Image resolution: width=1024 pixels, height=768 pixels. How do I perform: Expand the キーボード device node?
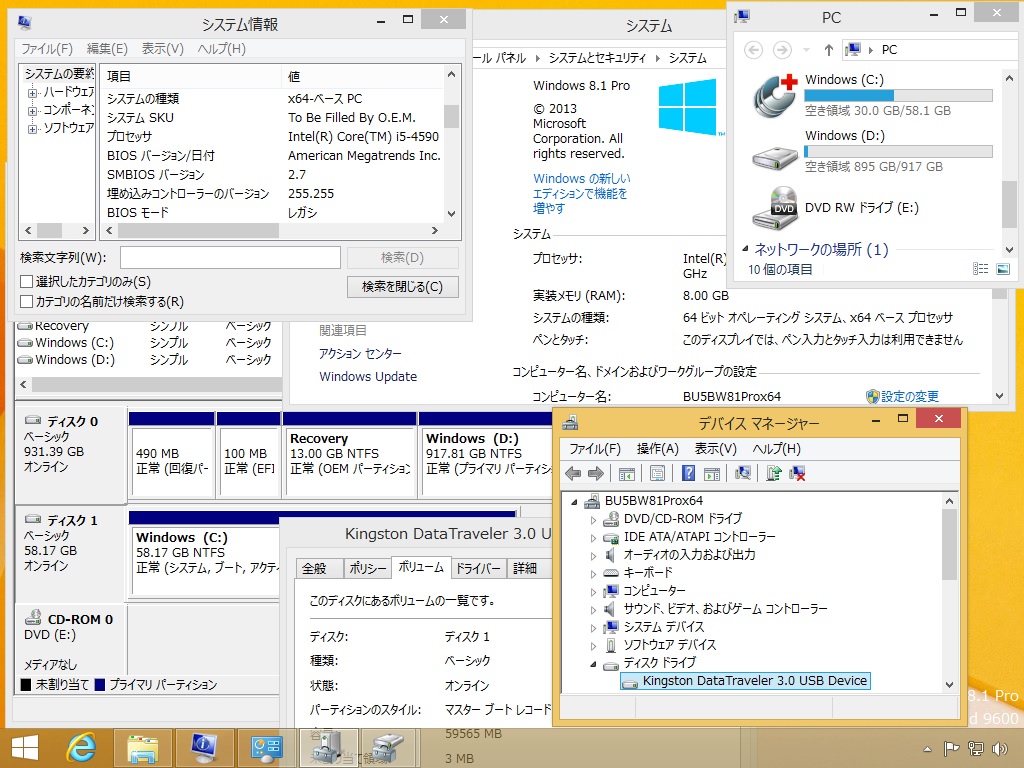593,574
